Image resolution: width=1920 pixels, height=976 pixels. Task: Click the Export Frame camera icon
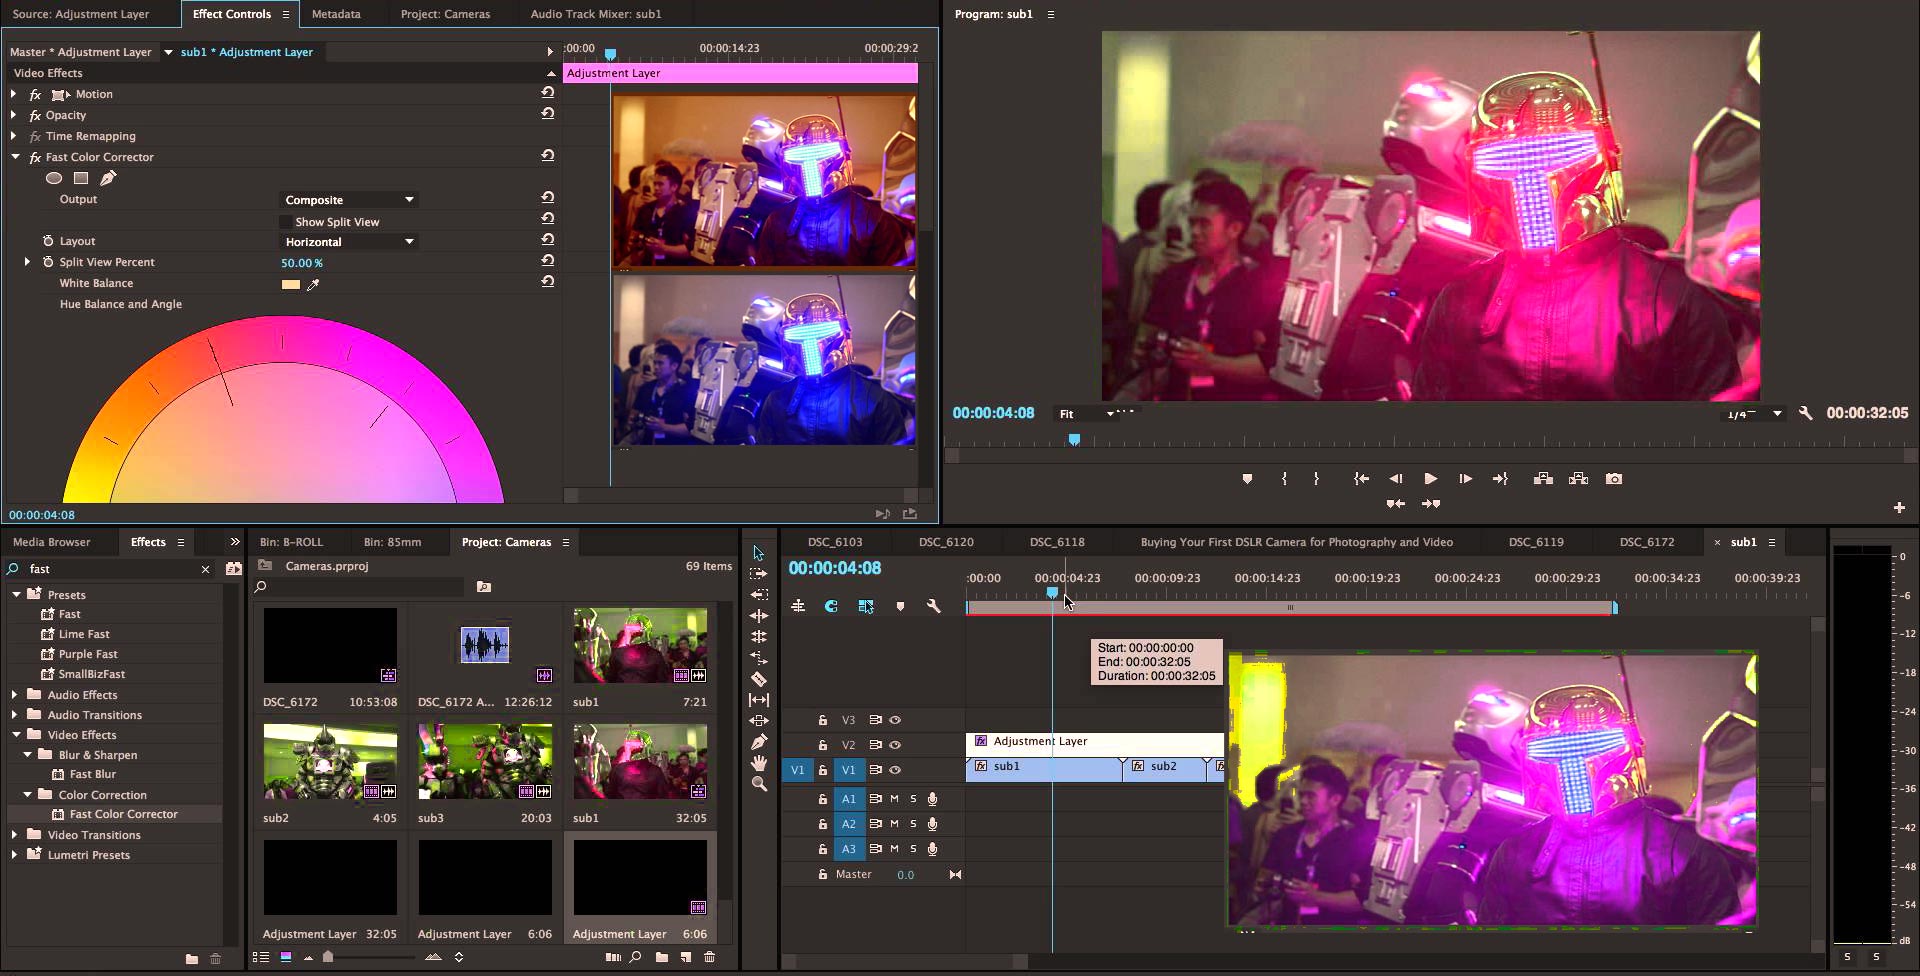pyautogui.click(x=1614, y=479)
